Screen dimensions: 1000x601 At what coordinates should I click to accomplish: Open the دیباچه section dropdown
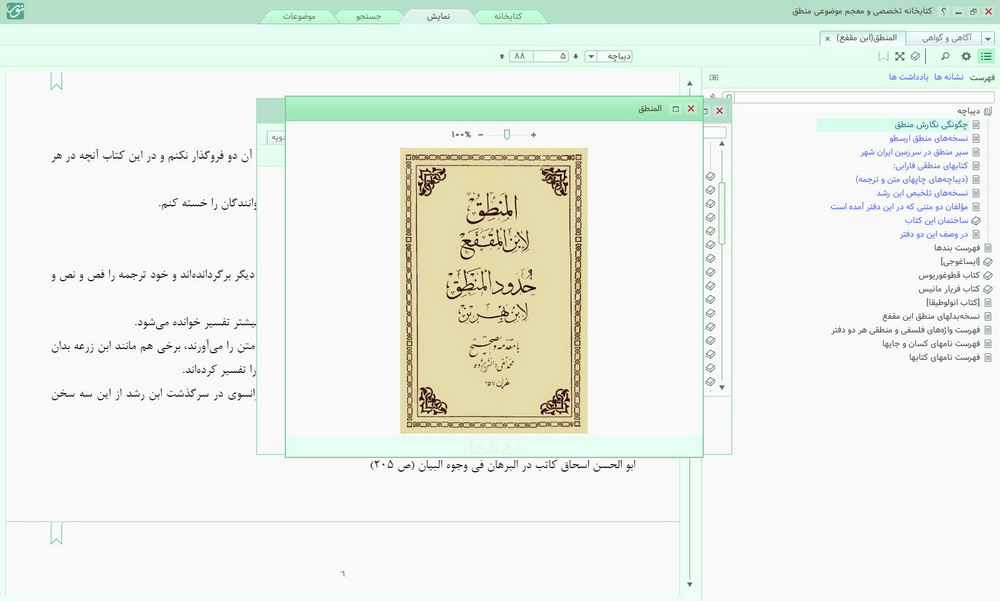[x=591, y=56]
